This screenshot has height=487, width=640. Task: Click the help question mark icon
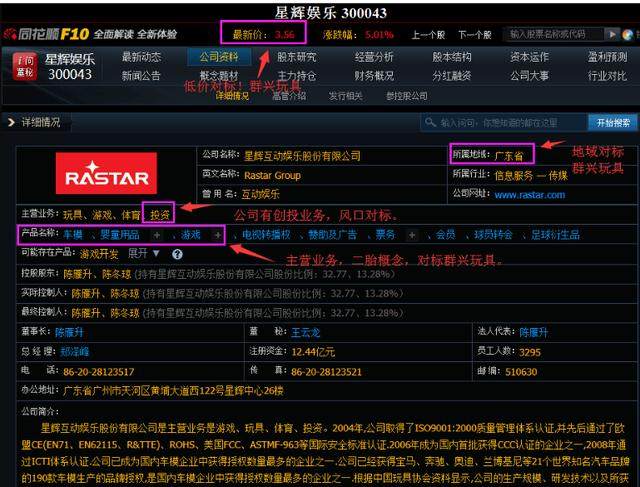click(177, 254)
